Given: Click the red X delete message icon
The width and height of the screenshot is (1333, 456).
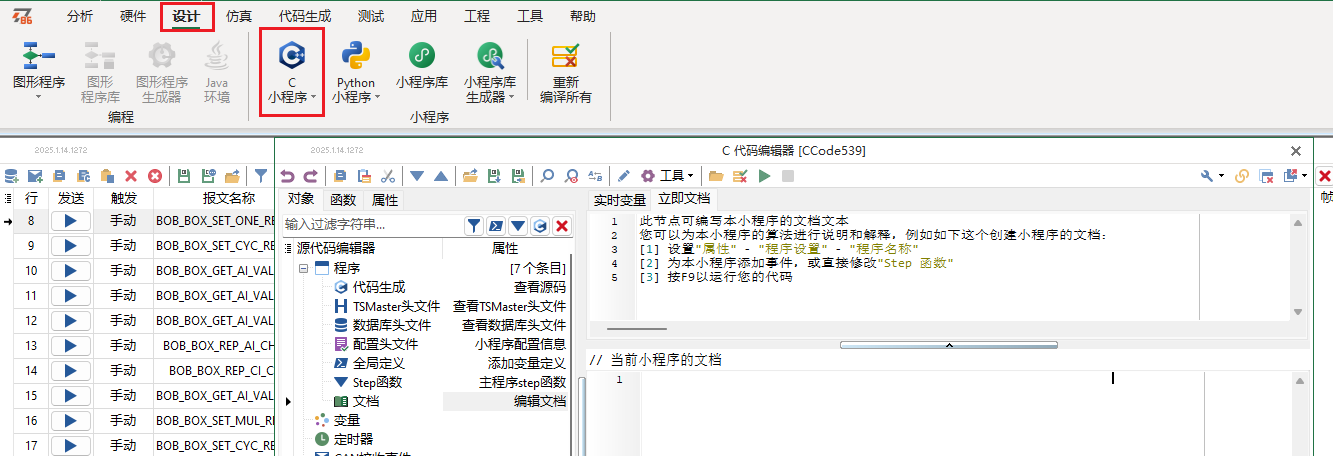Looking at the screenshot, I should click(131, 176).
